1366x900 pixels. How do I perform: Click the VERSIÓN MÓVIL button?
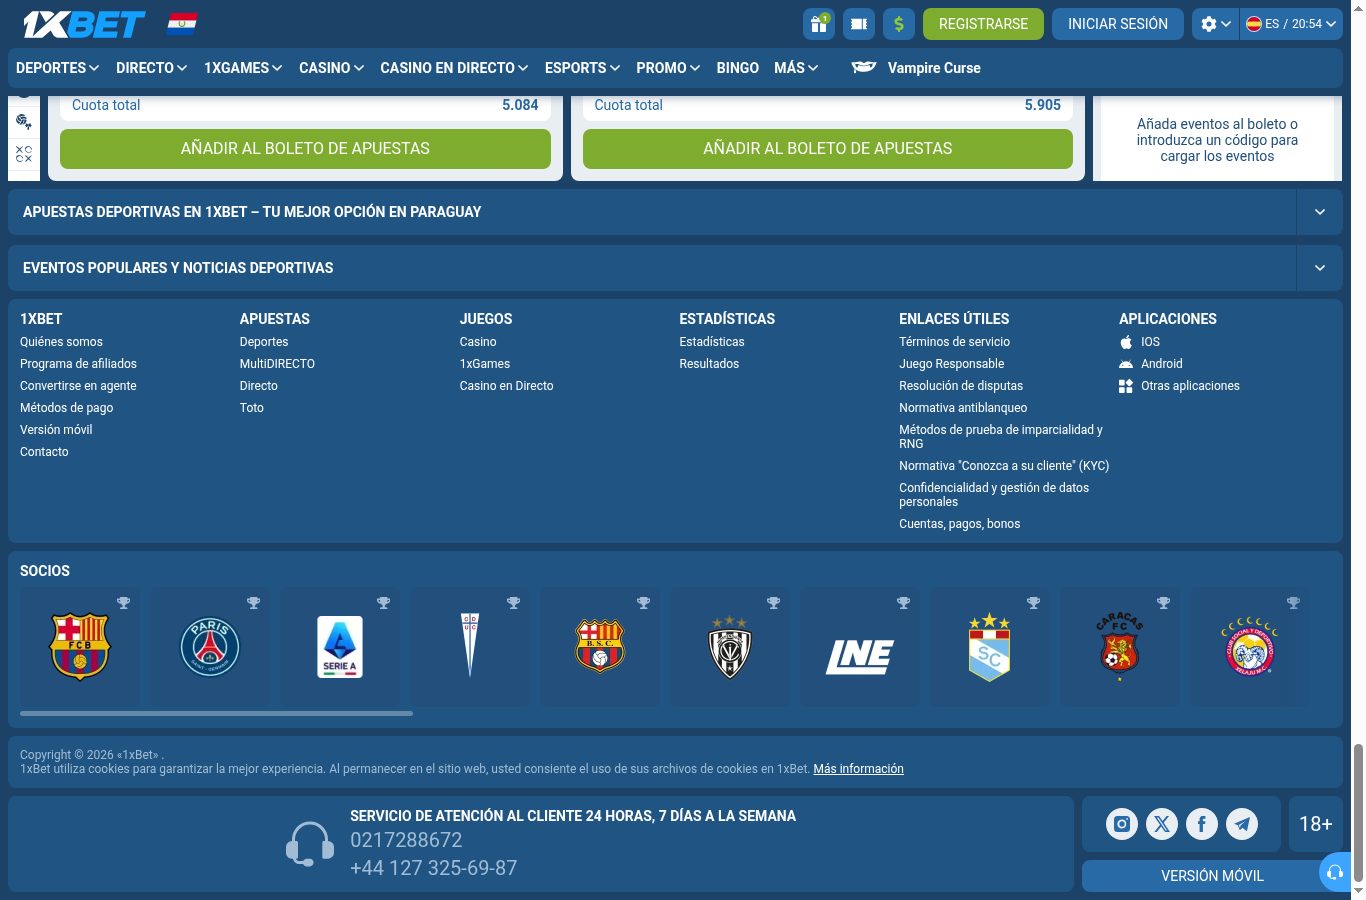tap(1212, 876)
